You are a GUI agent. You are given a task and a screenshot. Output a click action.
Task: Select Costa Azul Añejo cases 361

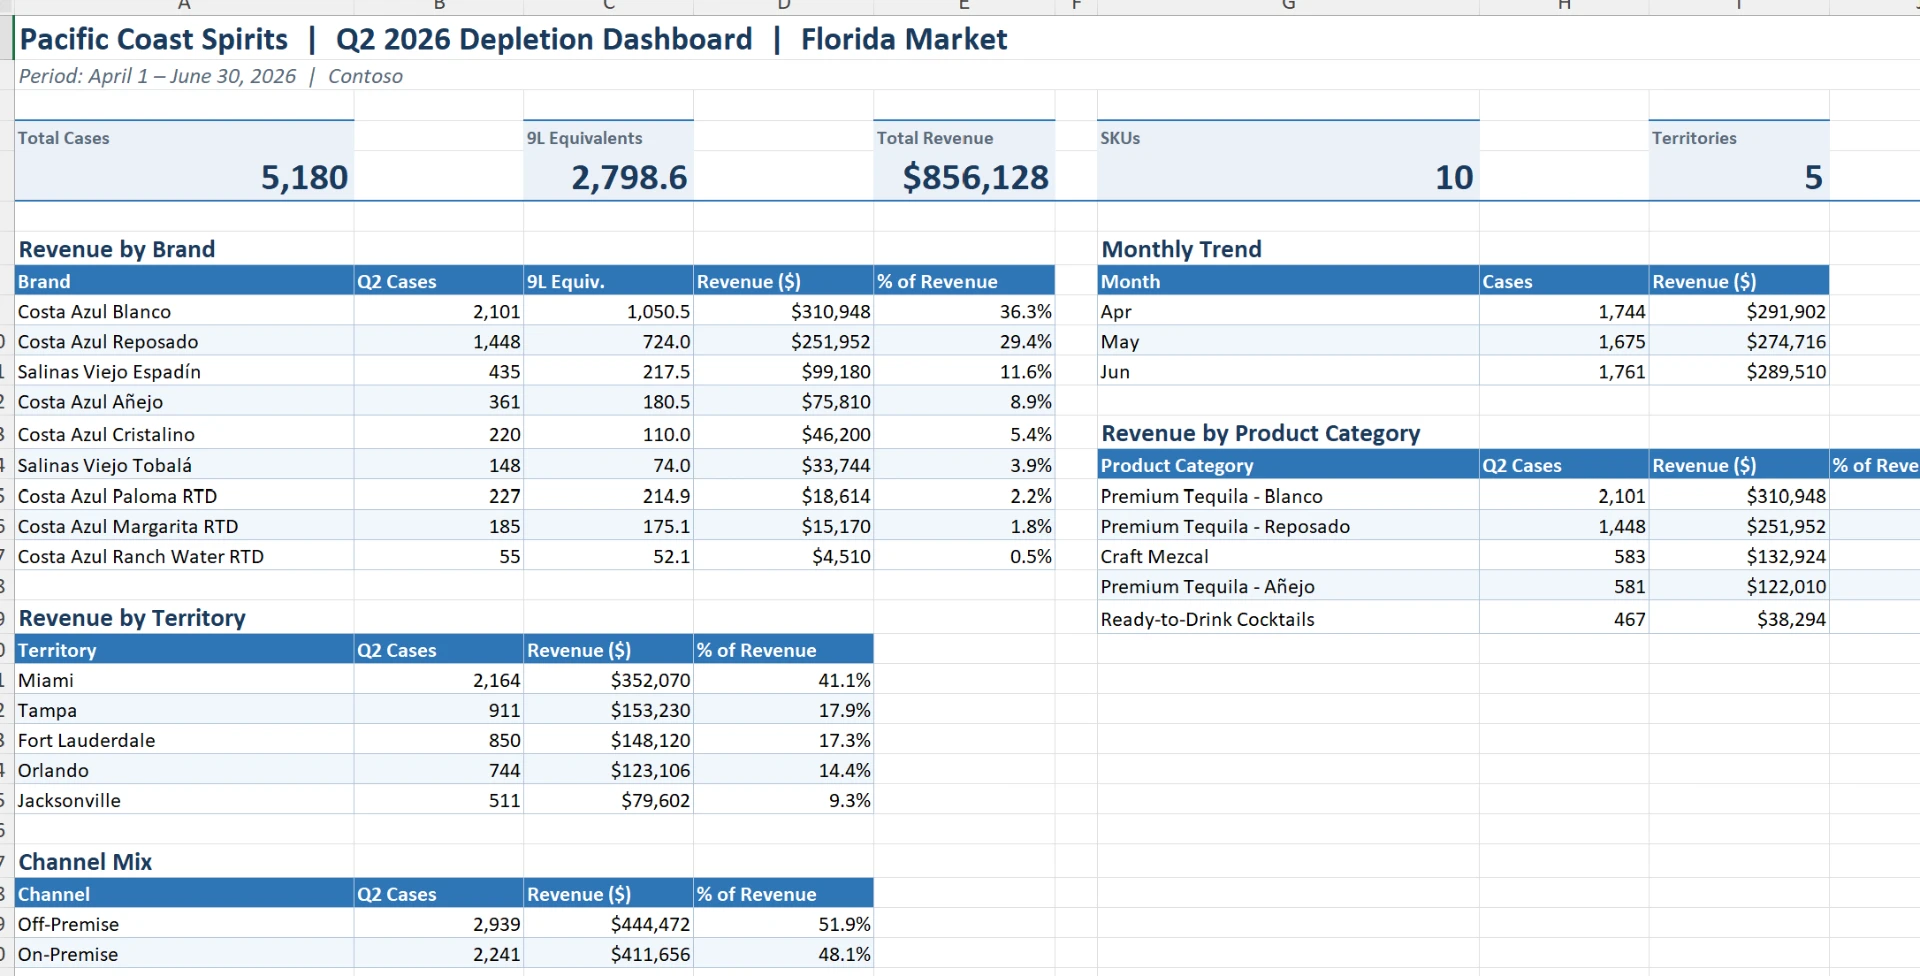click(438, 401)
